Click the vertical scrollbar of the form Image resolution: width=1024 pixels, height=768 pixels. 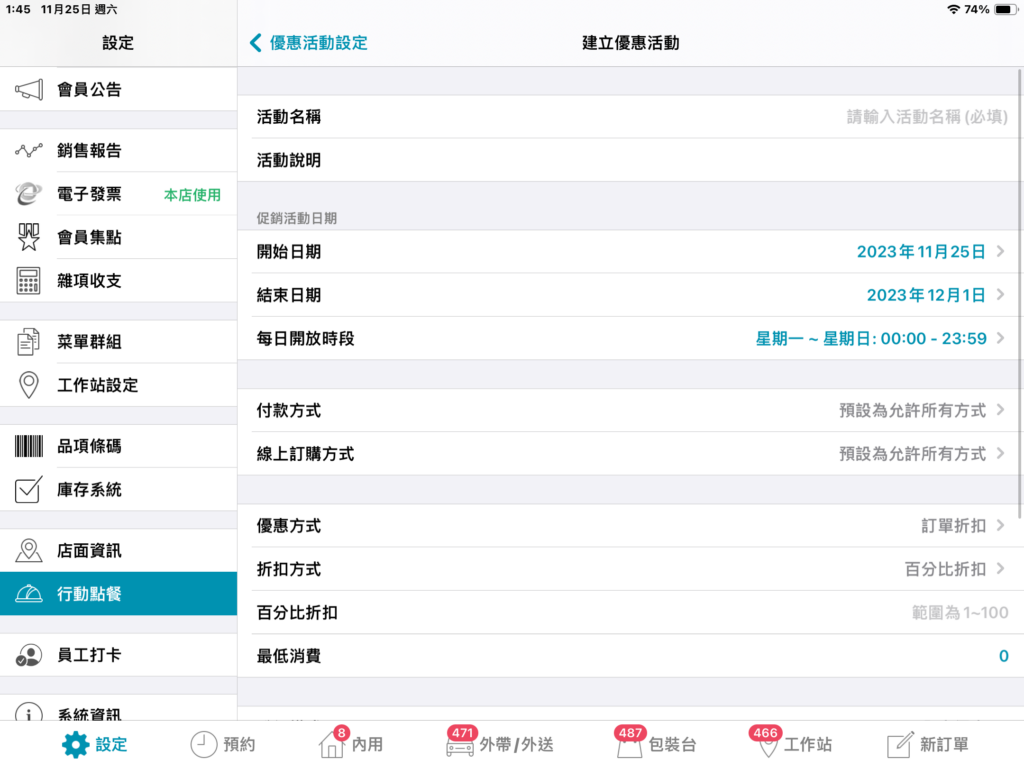[1020, 294]
